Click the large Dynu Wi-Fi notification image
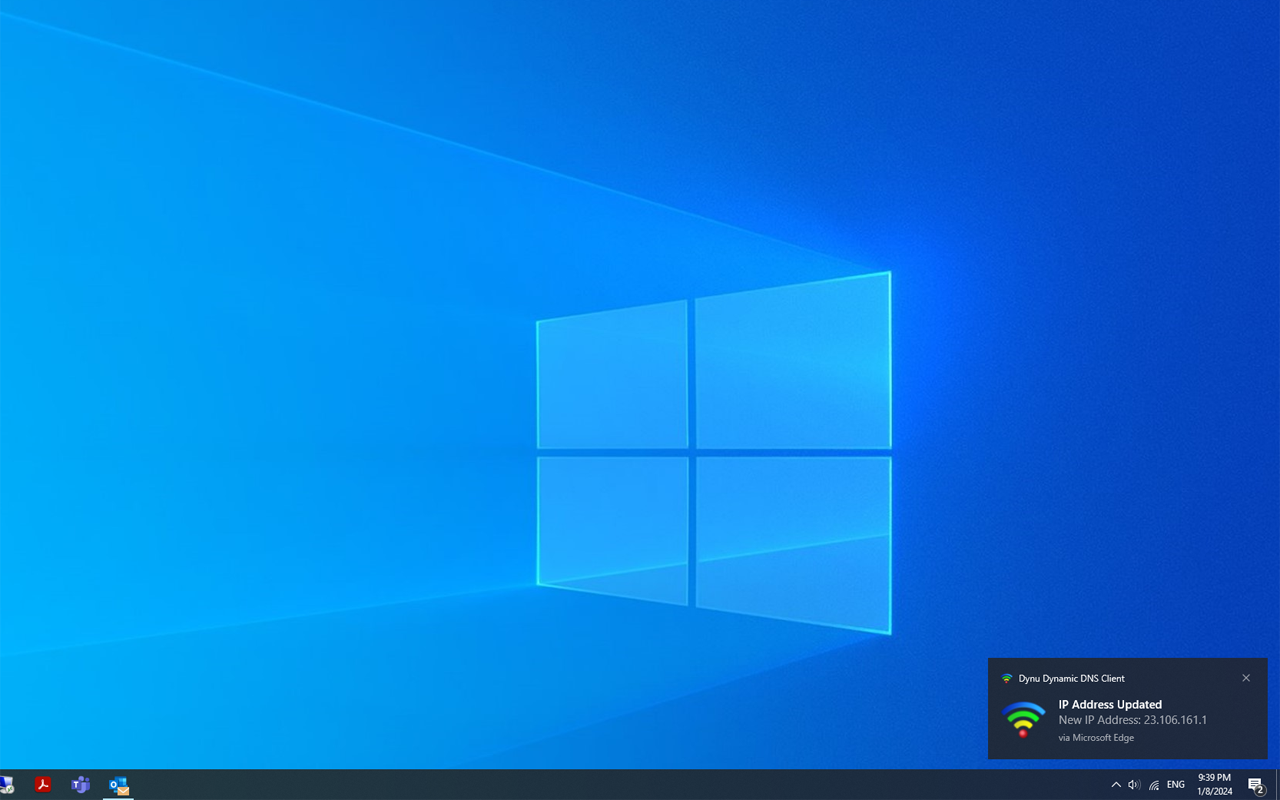 1023,719
